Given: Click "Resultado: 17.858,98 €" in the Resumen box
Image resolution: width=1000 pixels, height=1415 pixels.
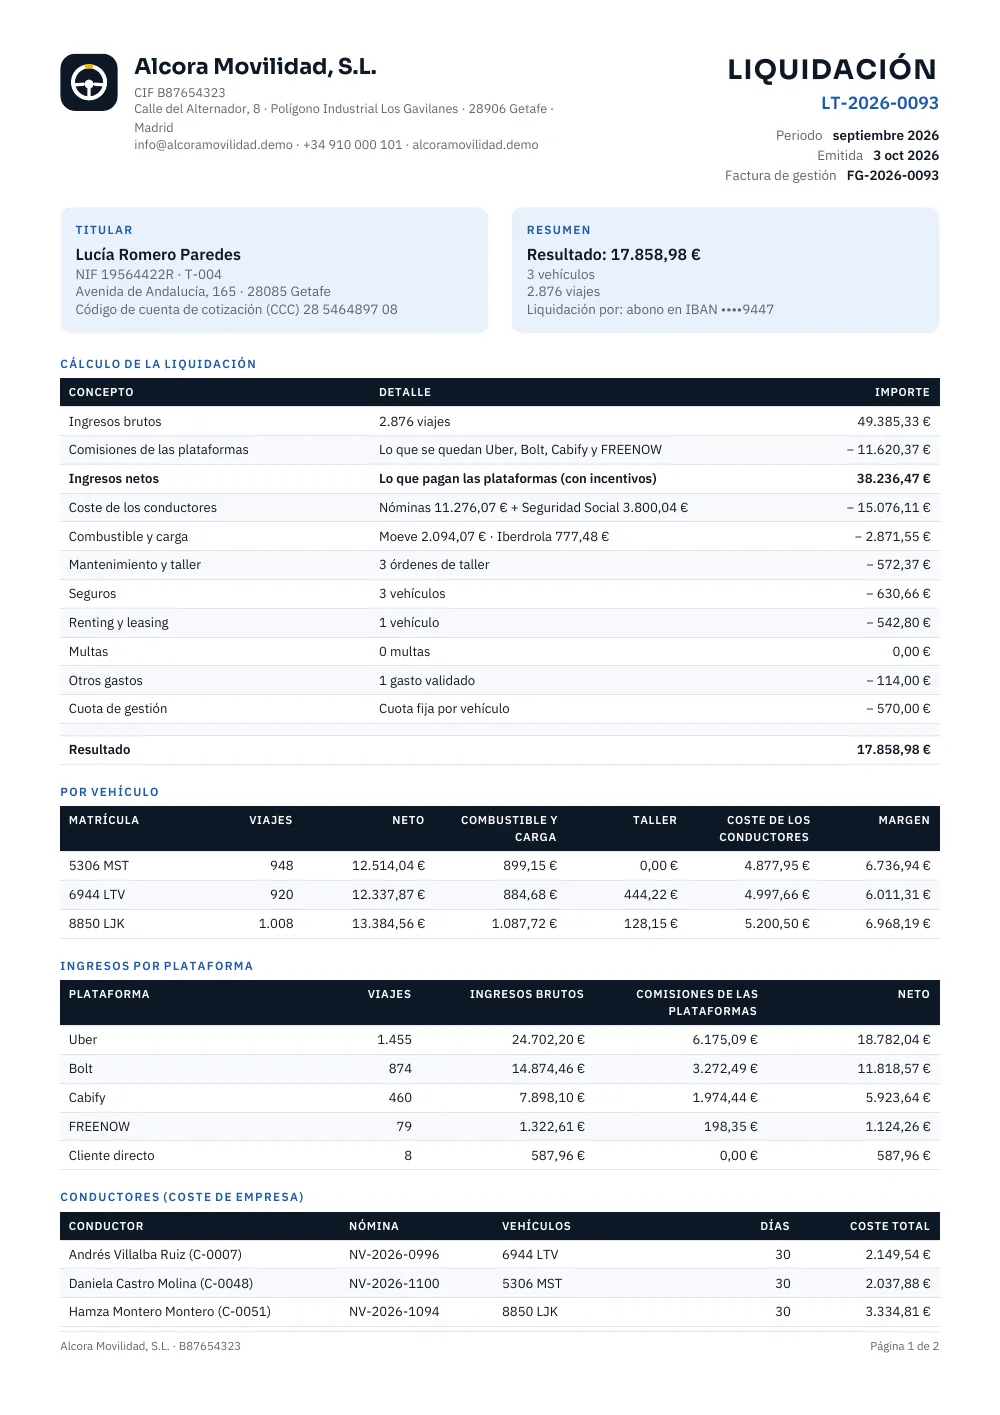Looking at the screenshot, I should pyautogui.click(x=614, y=255).
